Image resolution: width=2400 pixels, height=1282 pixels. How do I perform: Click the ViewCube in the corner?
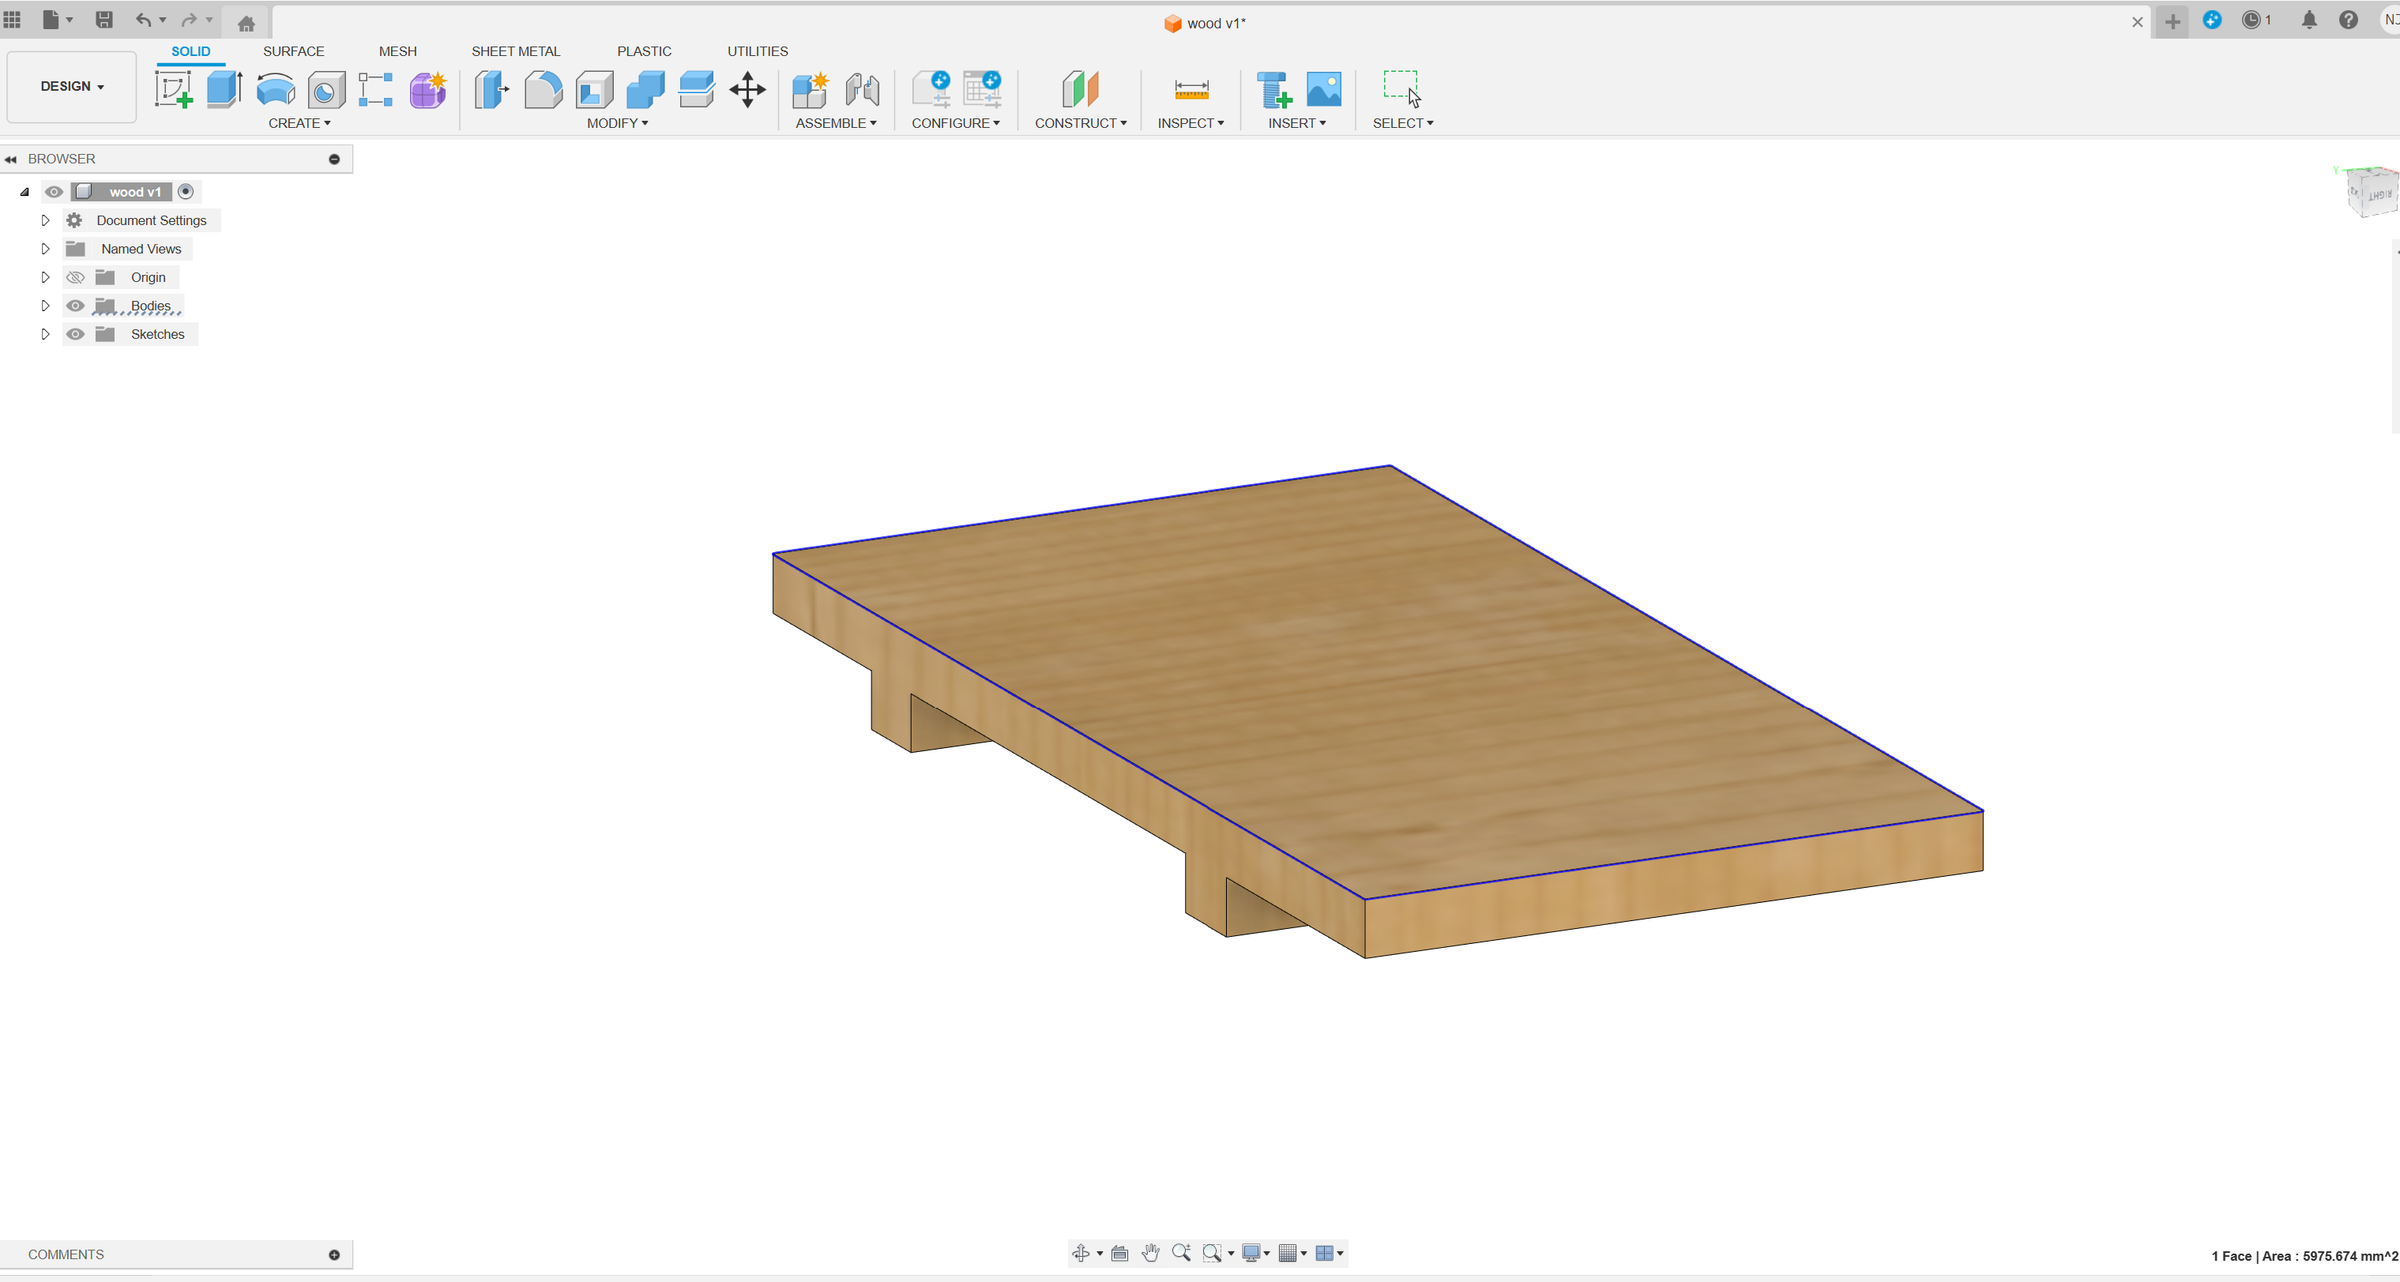point(2370,191)
